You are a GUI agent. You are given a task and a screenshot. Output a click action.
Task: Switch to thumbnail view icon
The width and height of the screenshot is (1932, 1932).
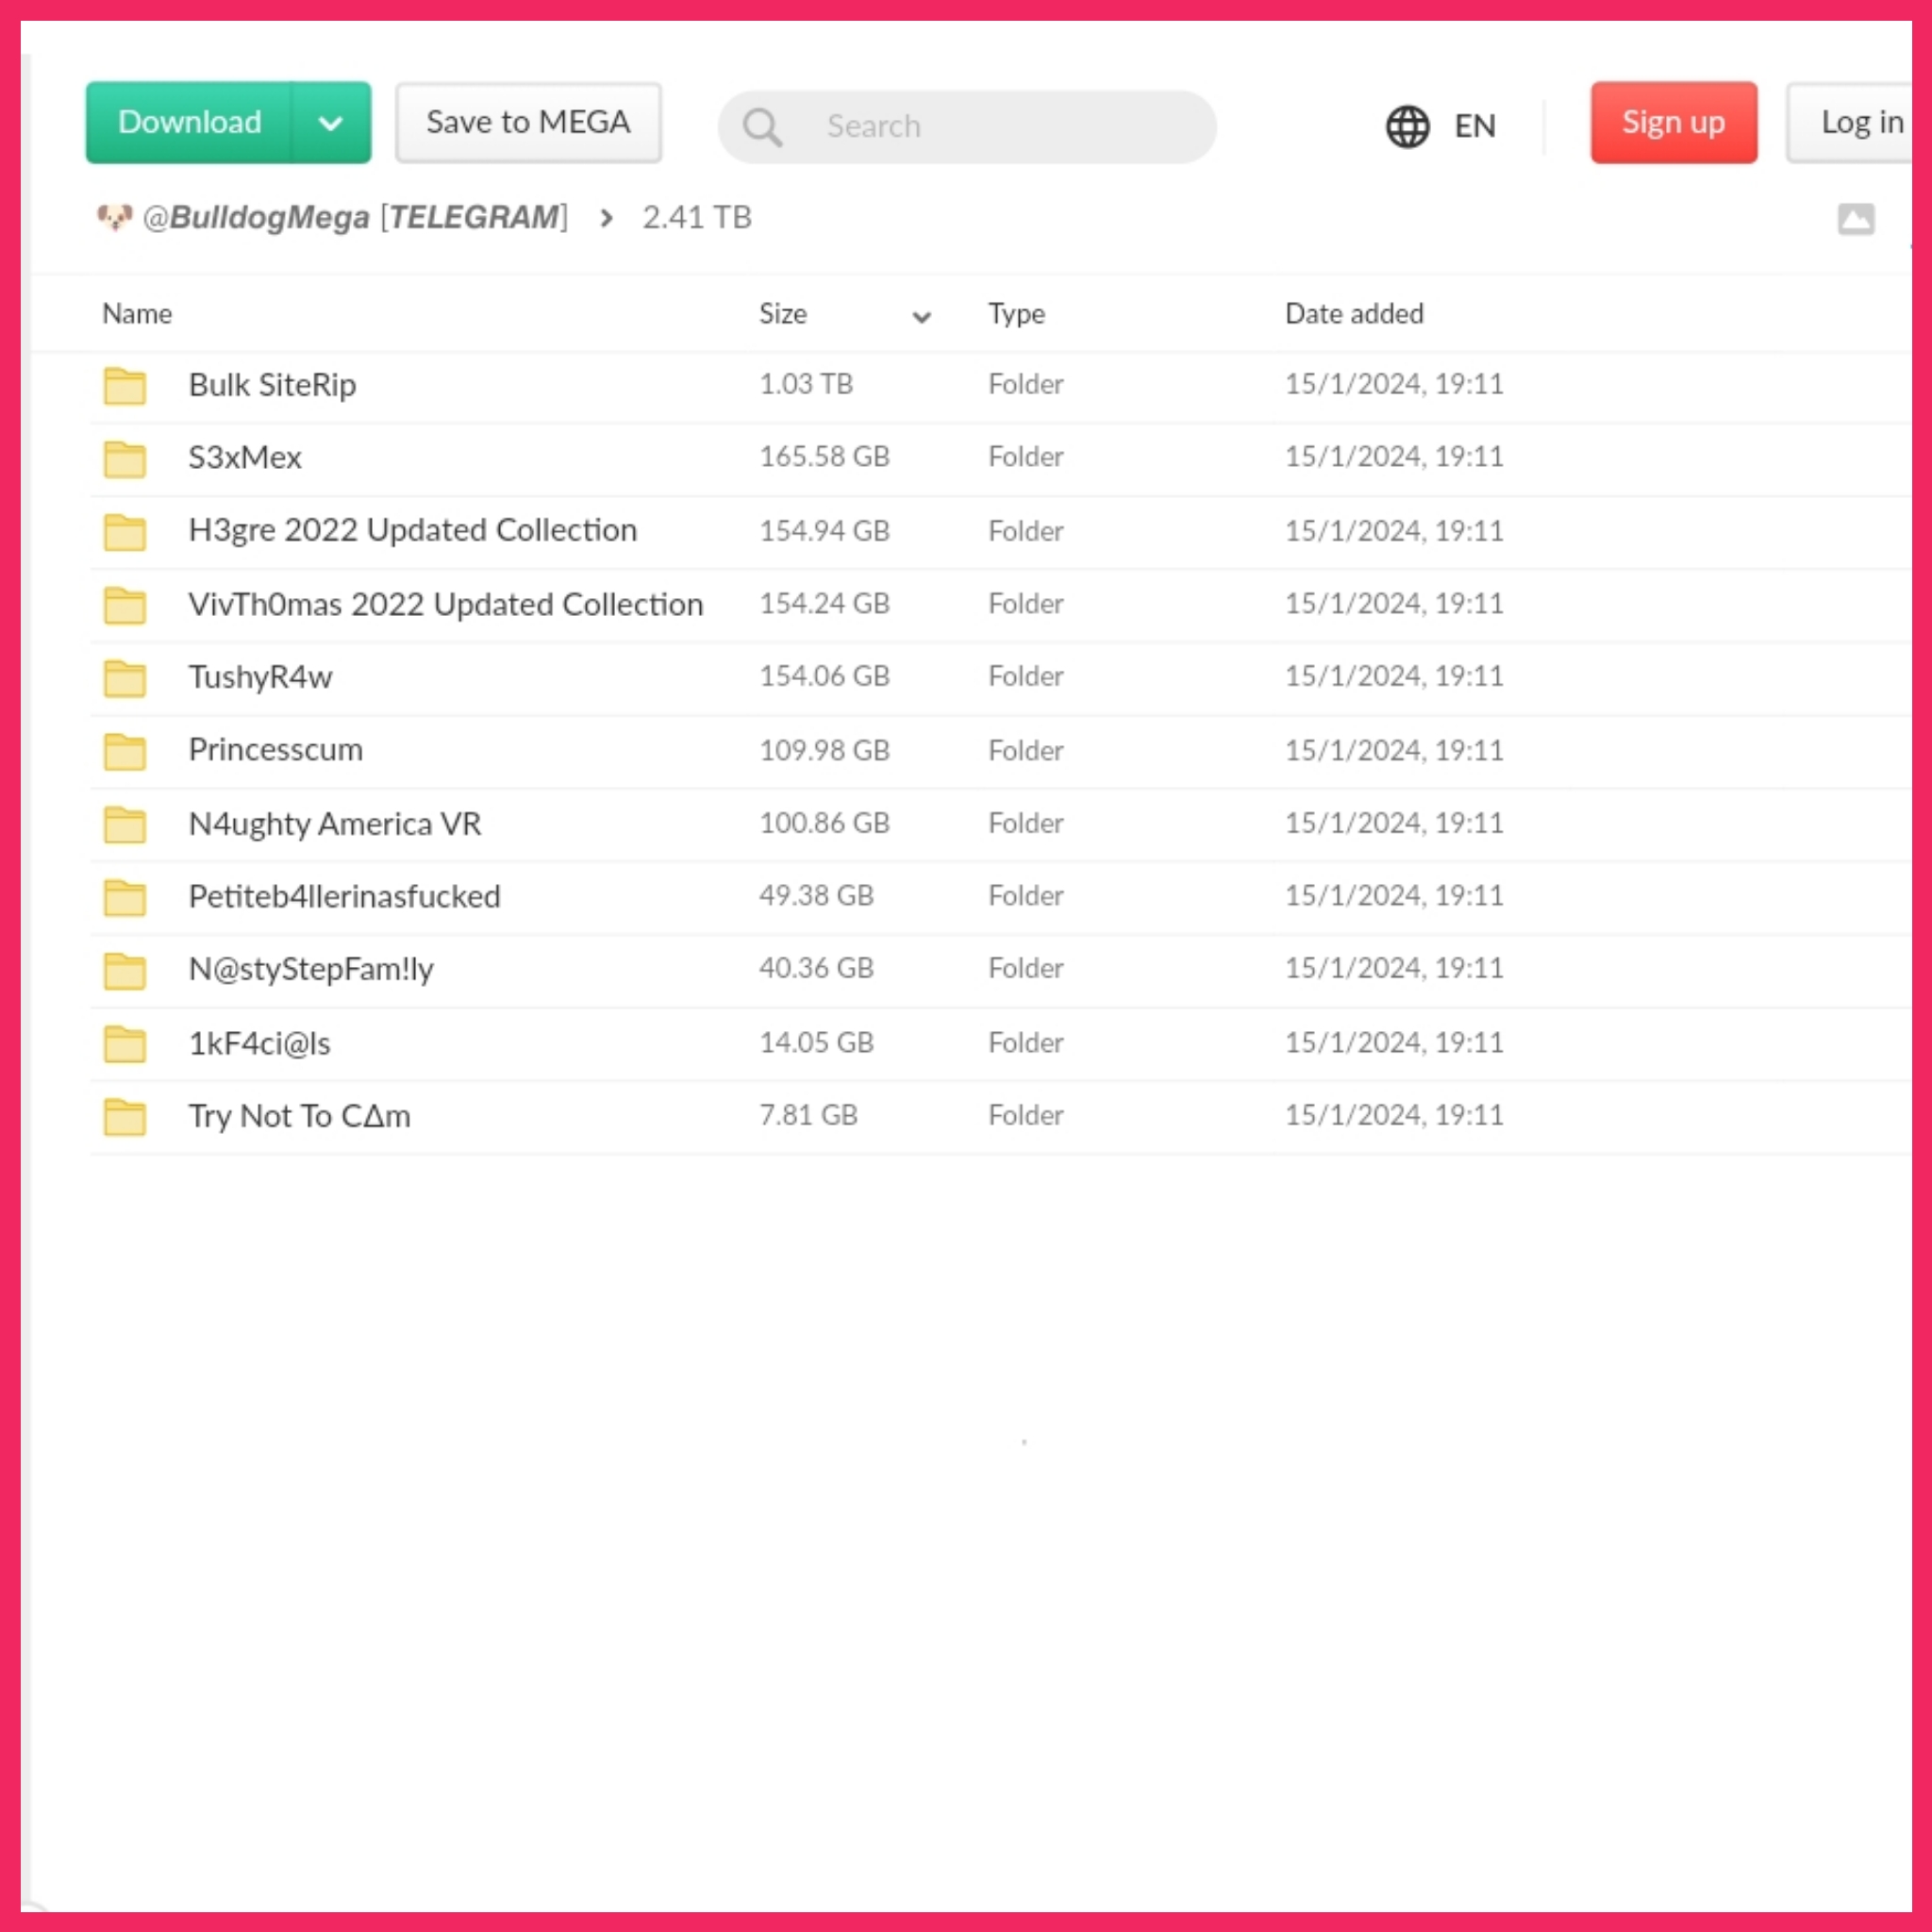pyautogui.click(x=1856, y=219)
